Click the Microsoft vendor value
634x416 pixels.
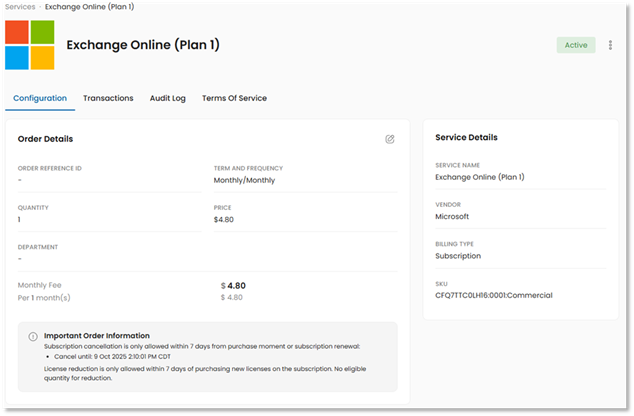[x=452, y=217]
